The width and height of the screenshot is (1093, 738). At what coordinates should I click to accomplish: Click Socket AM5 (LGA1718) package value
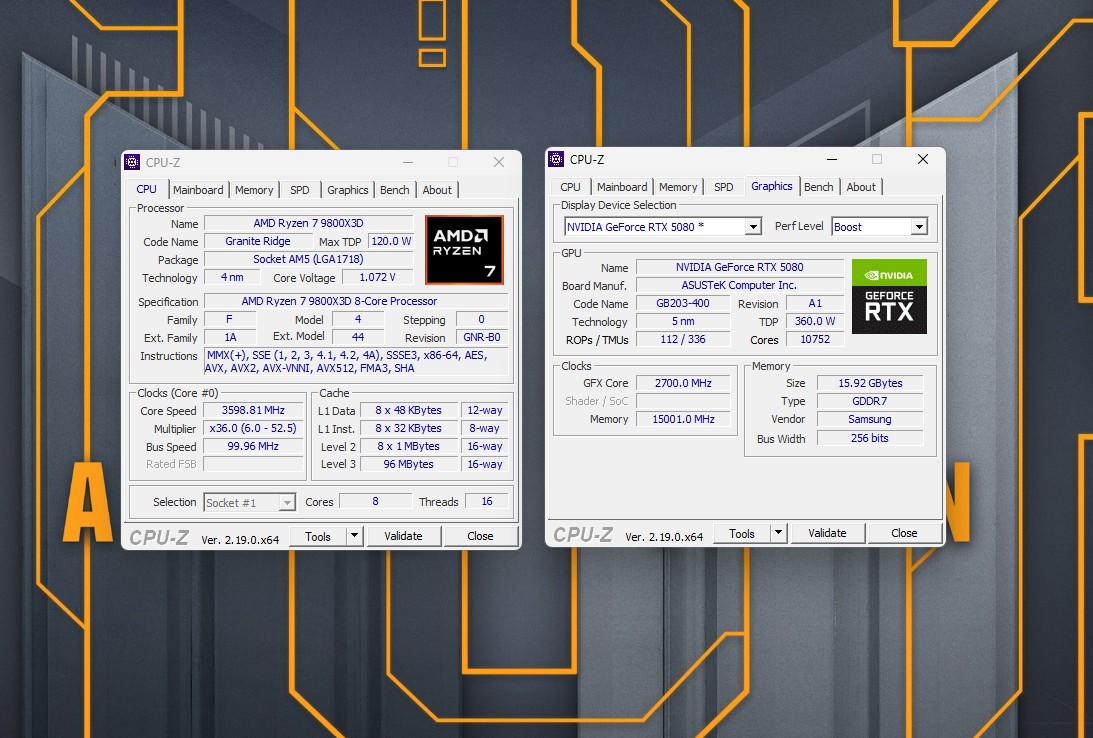click(308, 259)
